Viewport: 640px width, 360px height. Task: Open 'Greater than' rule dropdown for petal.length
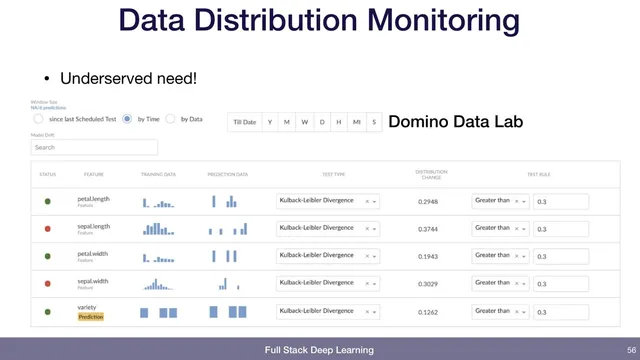pos(500,201)
